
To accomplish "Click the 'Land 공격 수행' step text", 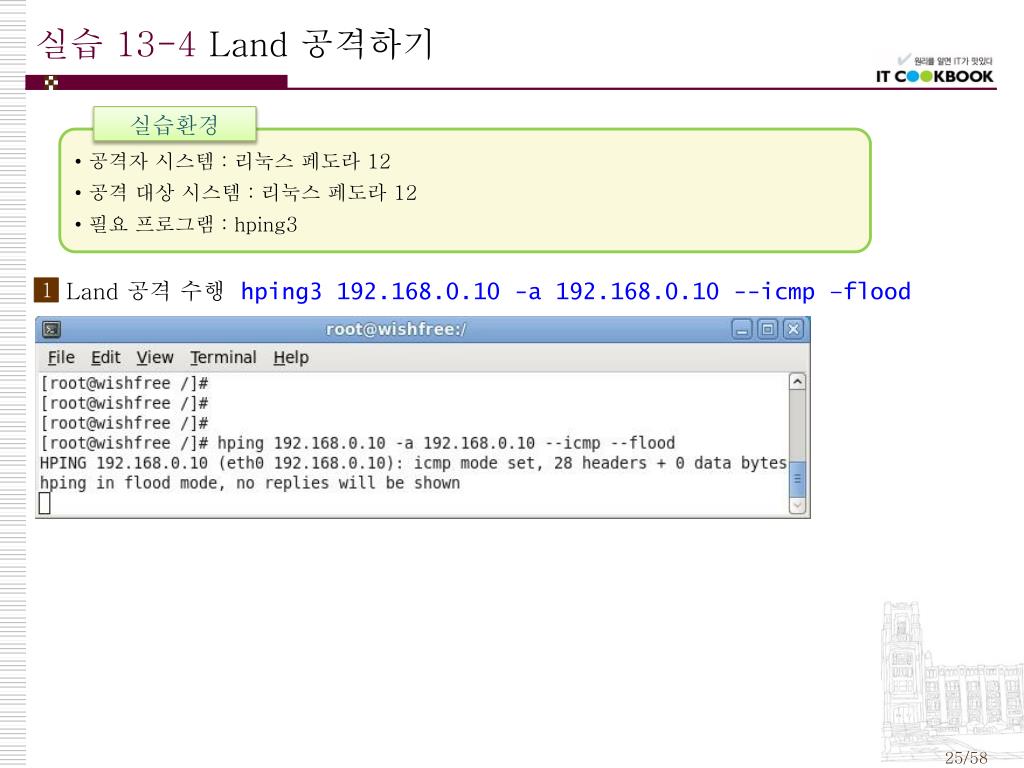I will pyautogui.click(x=144, y=291).
